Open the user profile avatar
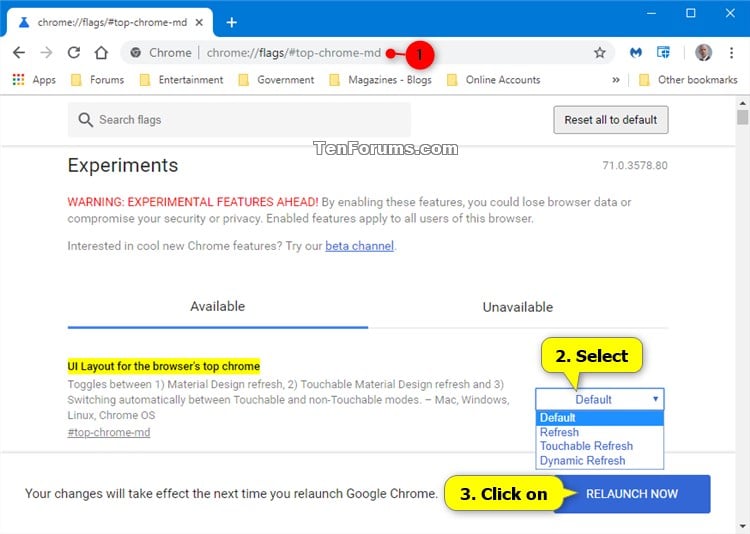 704,52
